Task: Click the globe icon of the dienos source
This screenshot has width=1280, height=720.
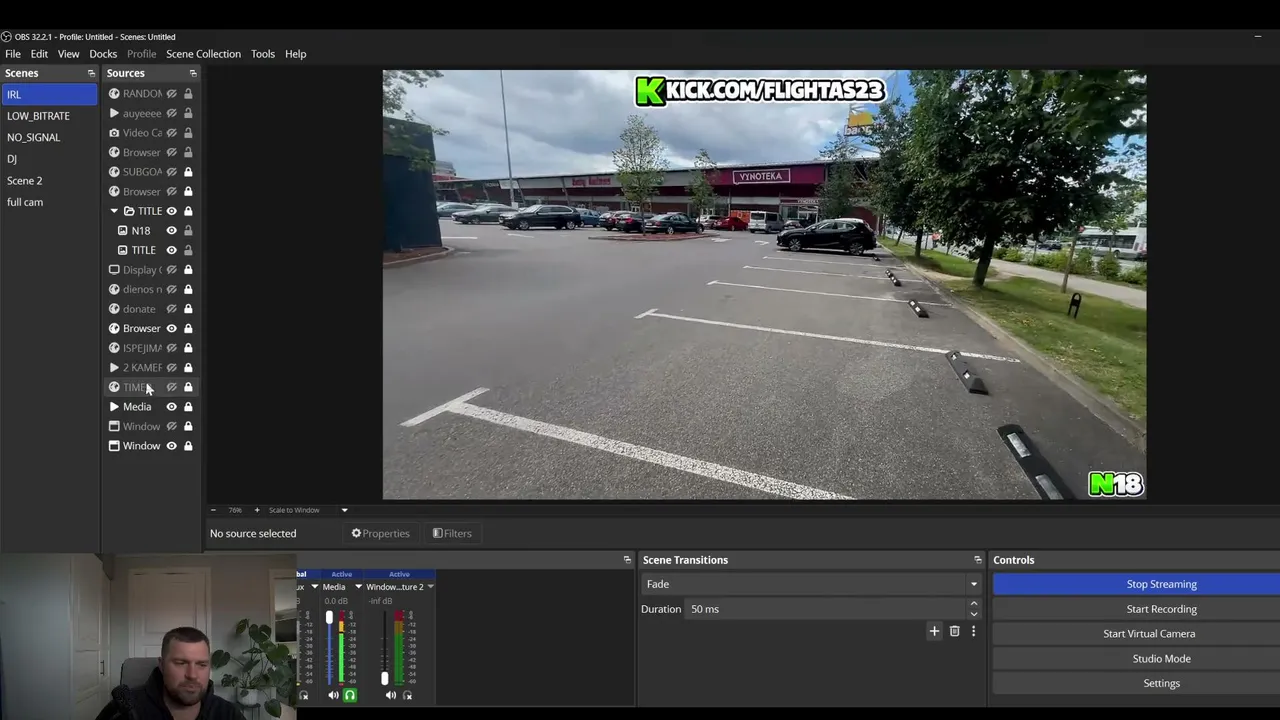Action: (x=114, y=289)
